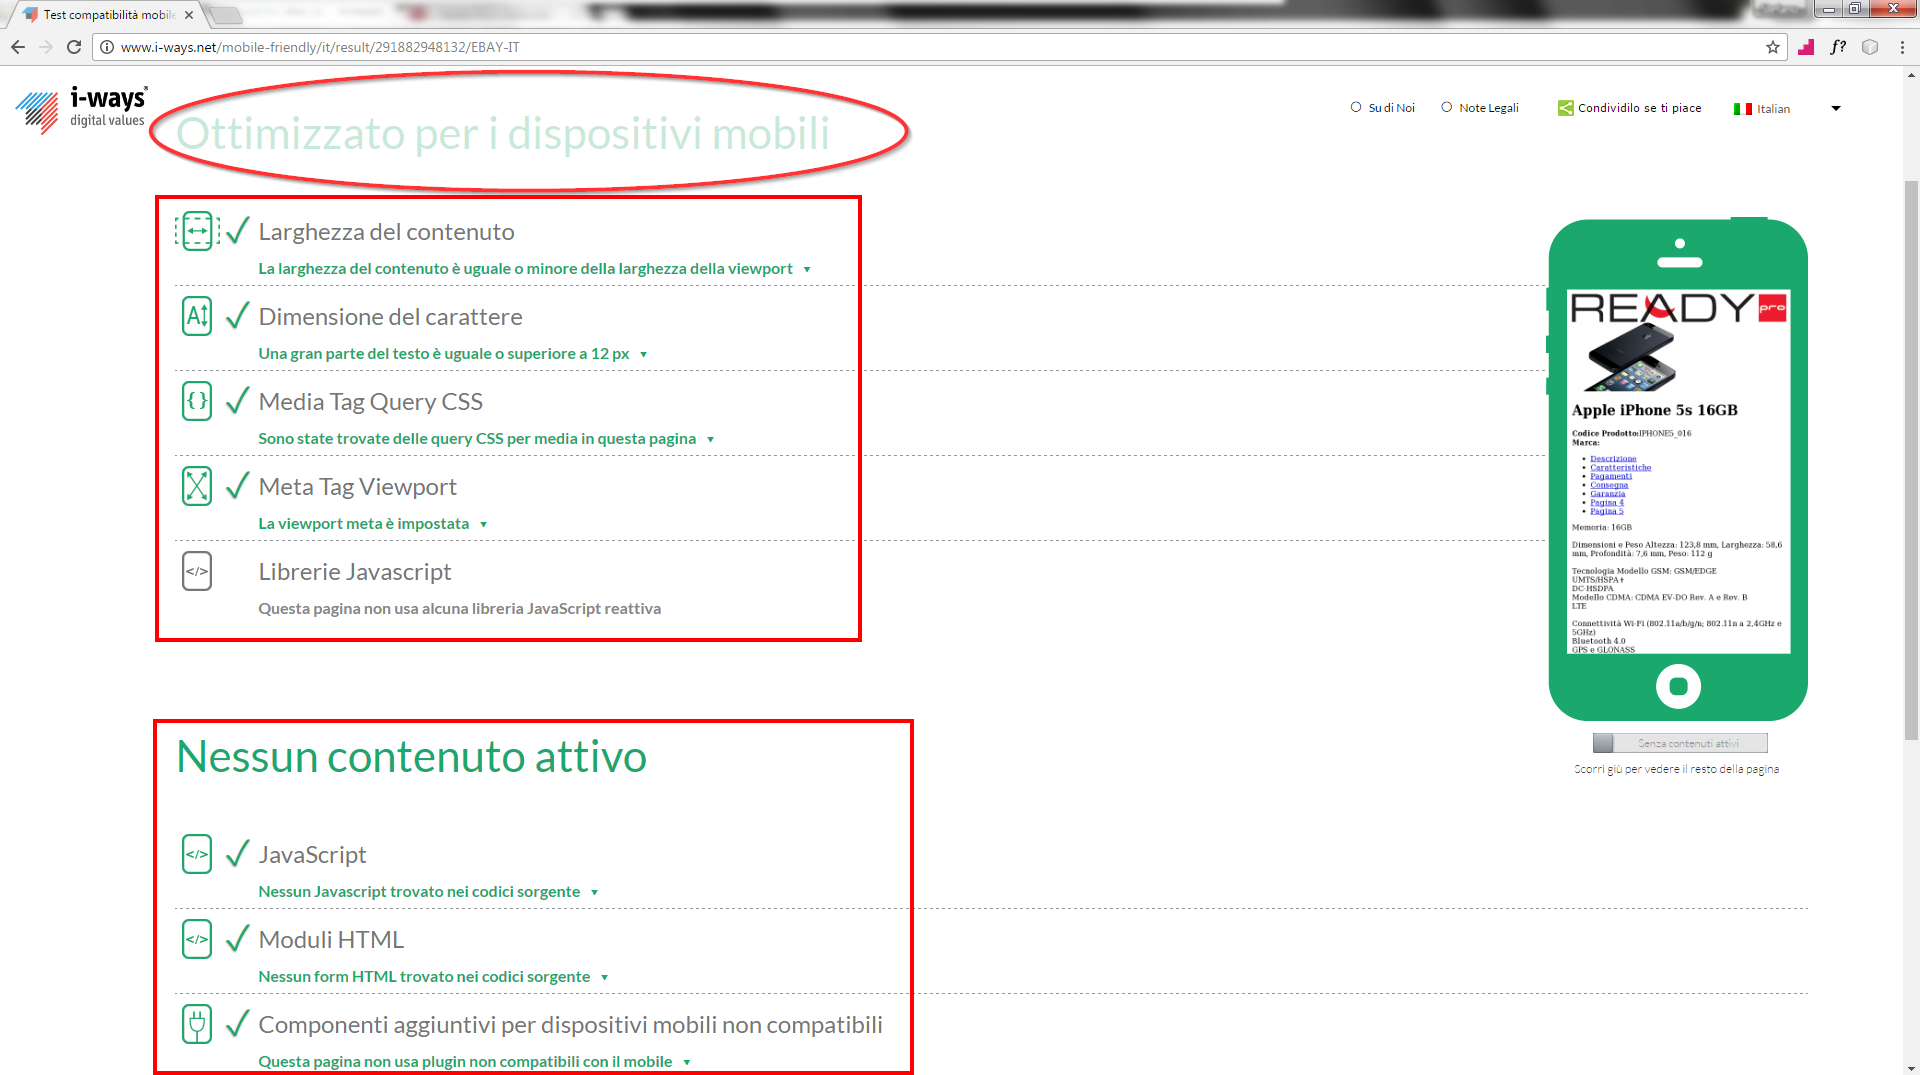Click the Librerie Javascript heading

[x=355, y=572]
